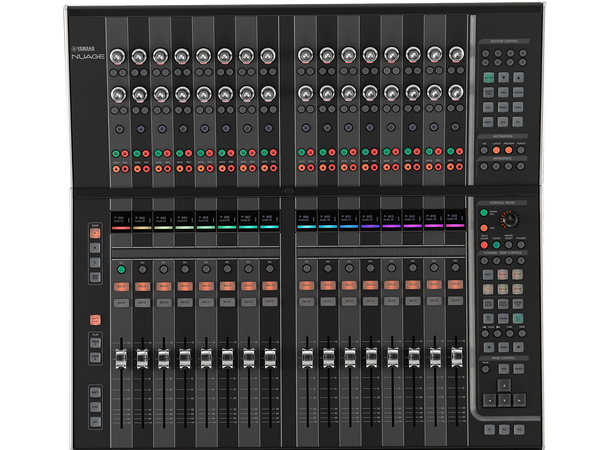Toggle Control Room DOWN MIX green button

coord(484,213)
